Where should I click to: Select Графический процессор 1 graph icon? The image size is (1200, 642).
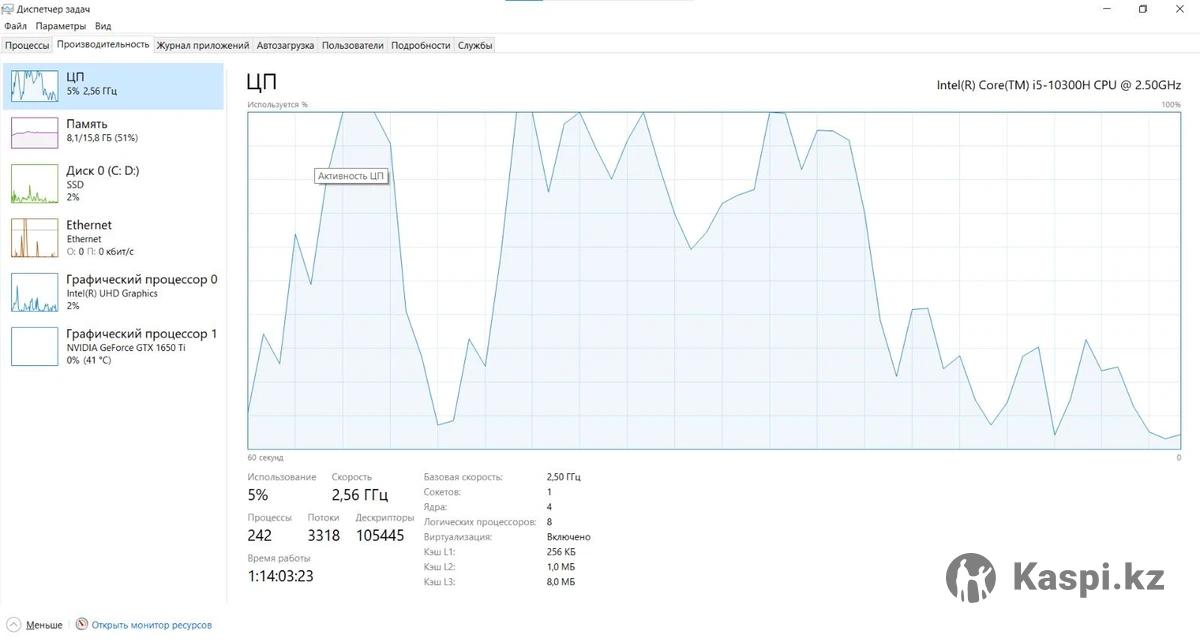pyautogui.click(x=35, y=346)
